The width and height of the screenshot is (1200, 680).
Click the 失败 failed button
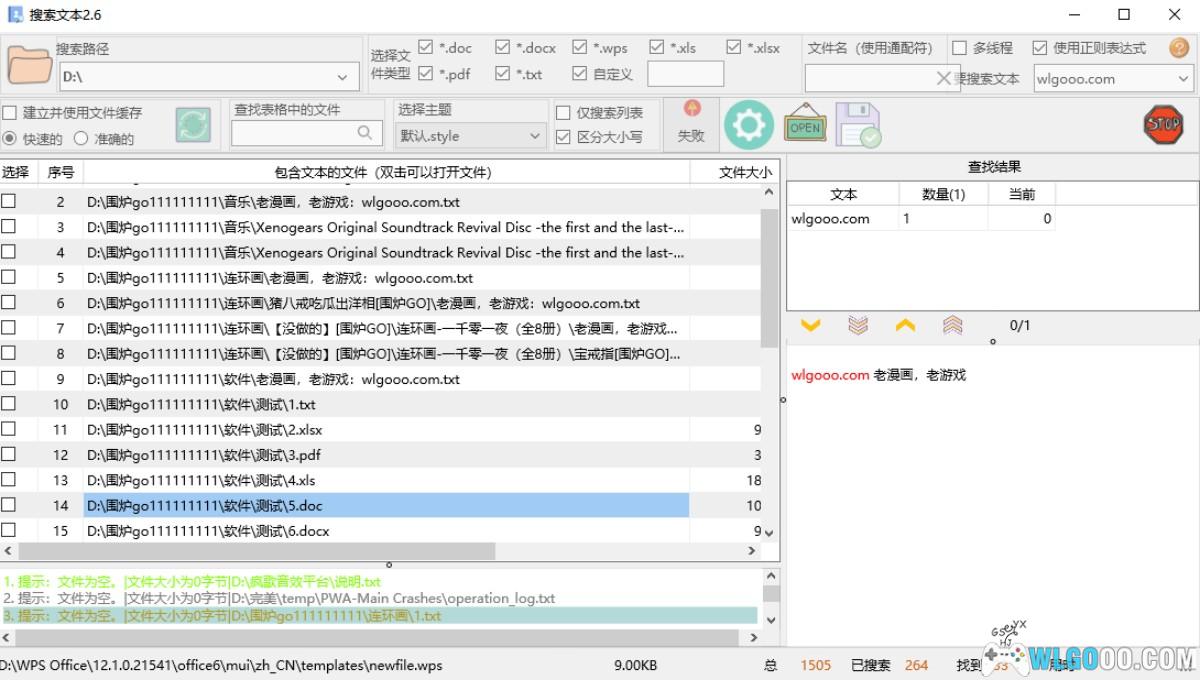(691, 124)
